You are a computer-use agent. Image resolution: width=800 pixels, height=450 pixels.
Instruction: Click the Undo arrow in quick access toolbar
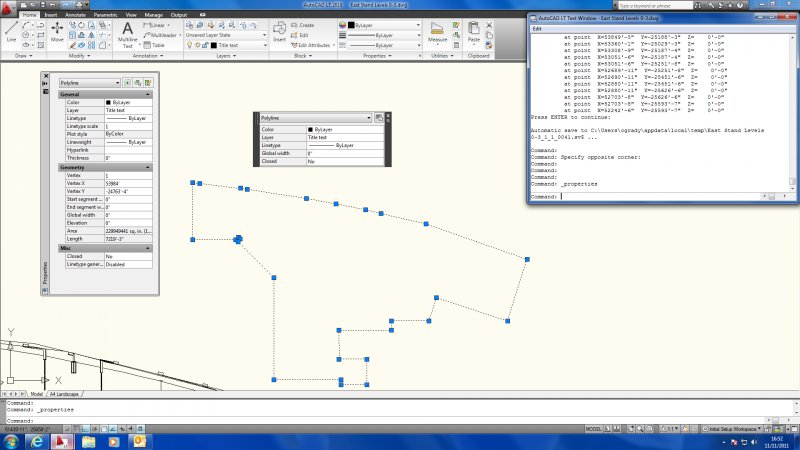pos(53,5)
